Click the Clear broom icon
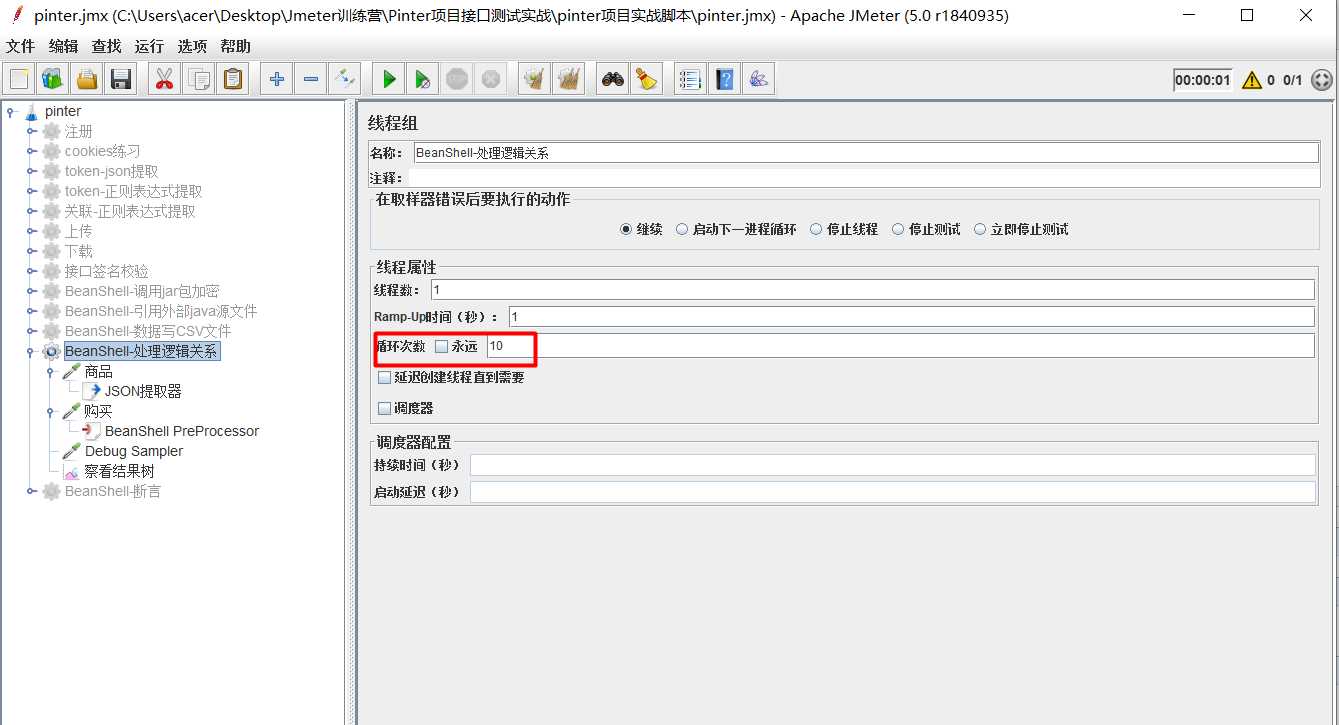 535,79
